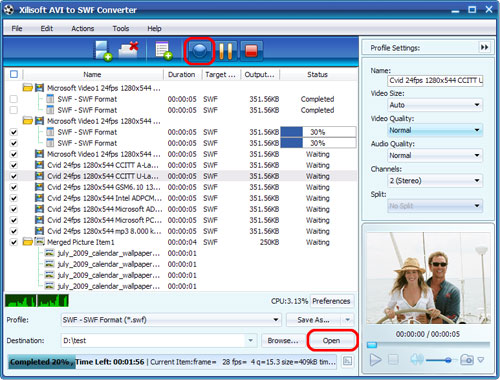Image resolution: width=500 pixels, height=380 pixels.
Task: Uncheck the first SWF Format row at 30%
Action: point(14,132)
